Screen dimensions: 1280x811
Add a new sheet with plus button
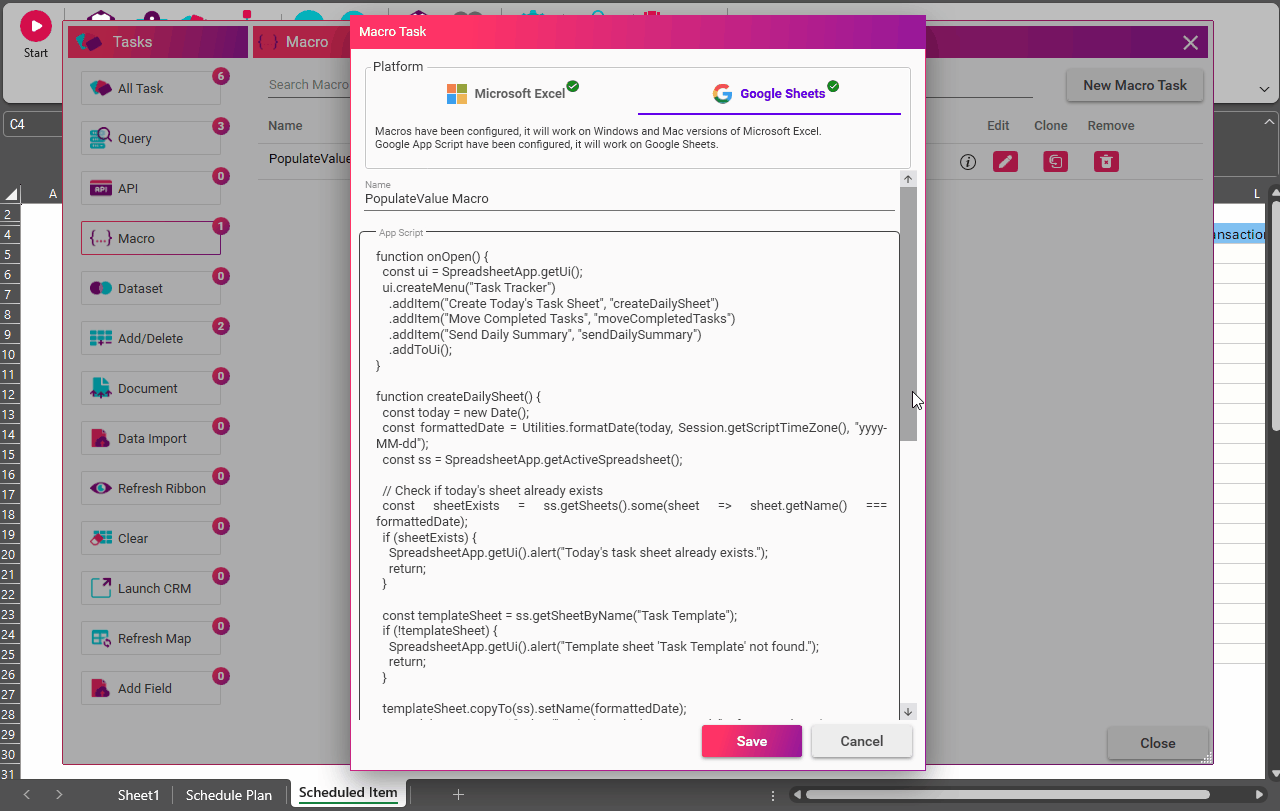(x=458, y=794)
